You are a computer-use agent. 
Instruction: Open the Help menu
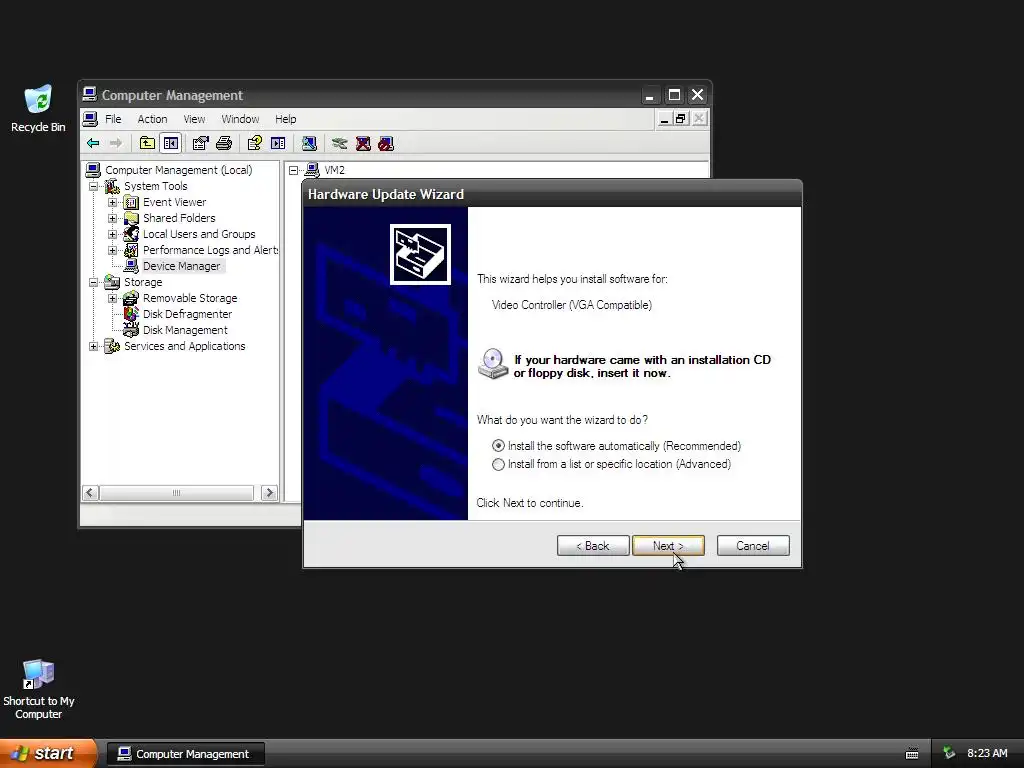(x=285, y=119)
